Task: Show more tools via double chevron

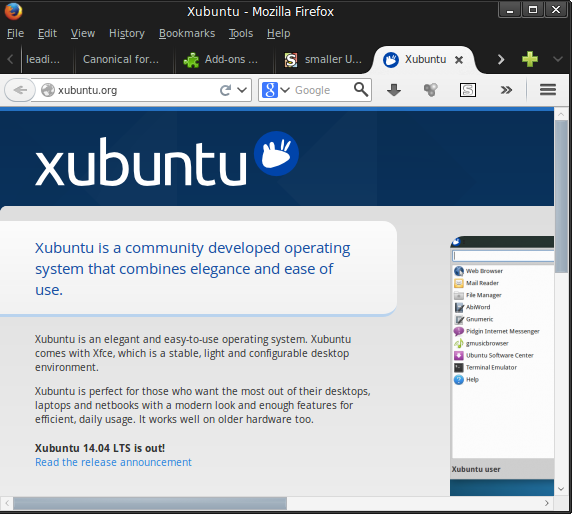Action: click(x=506, y=90)
